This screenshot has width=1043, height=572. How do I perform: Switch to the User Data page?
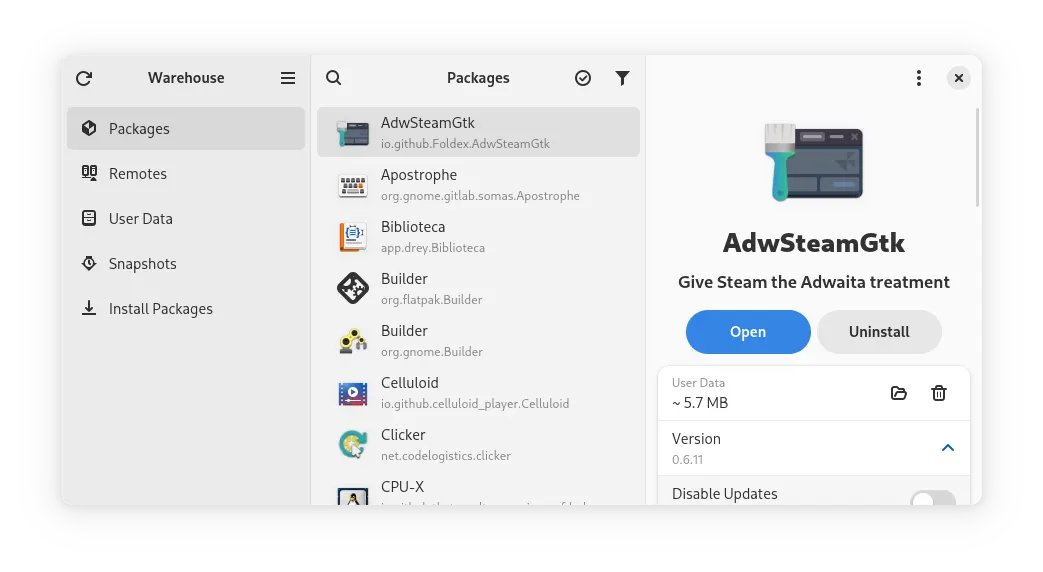186,218
